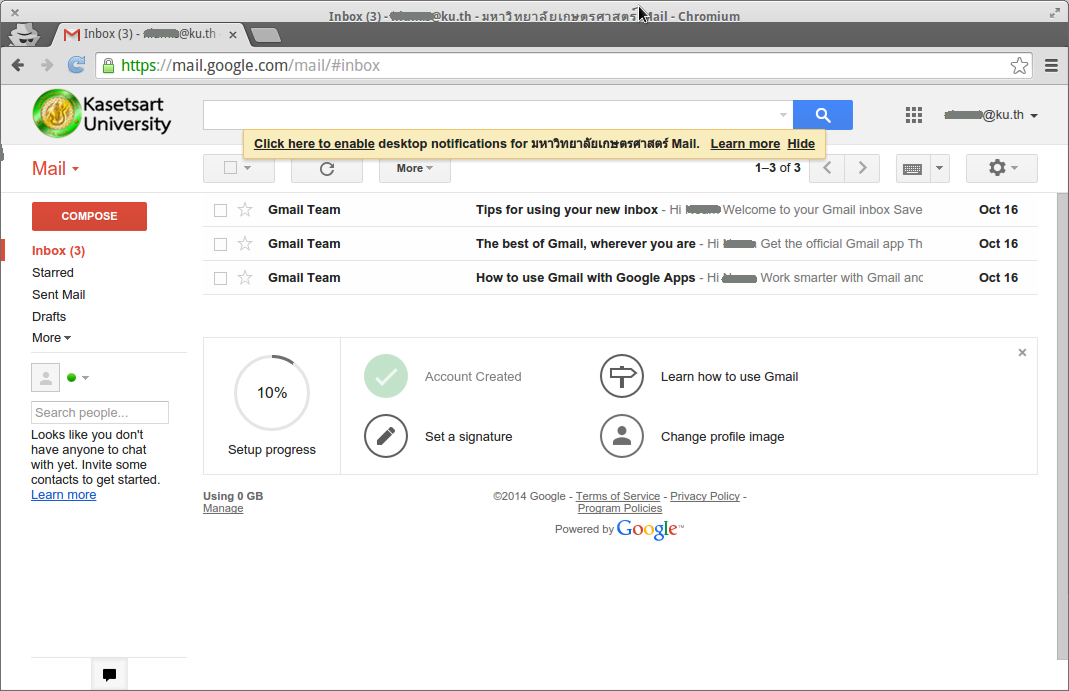
Task: Click the input tools keyboard icon
Action: point(912,168)
